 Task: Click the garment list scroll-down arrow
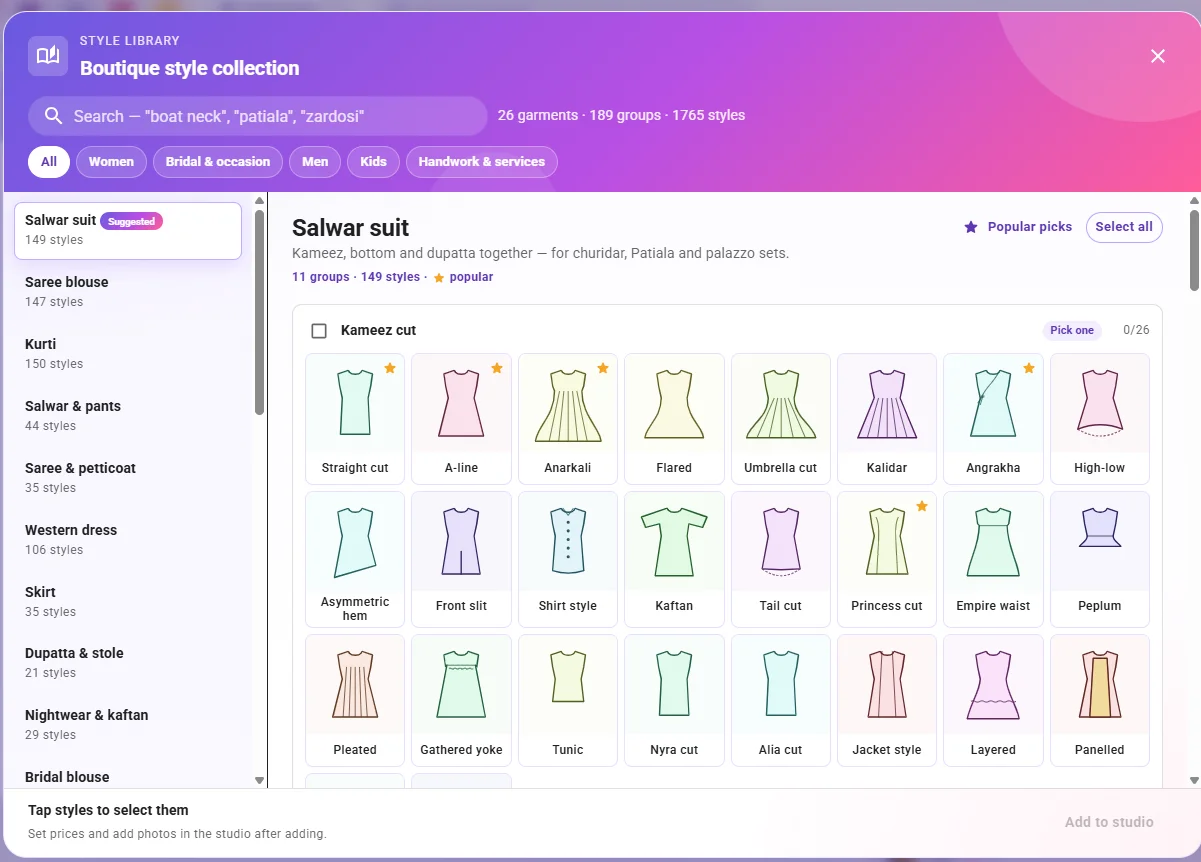coord(260,780)
